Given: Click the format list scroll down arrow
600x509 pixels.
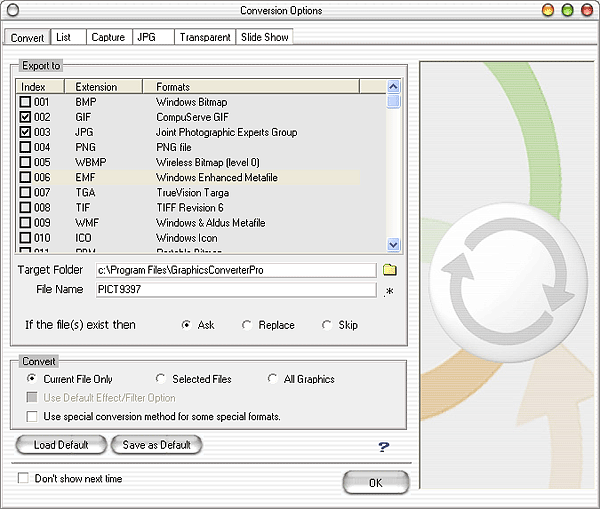Looking at the screenshot, I should pos(393,244).
